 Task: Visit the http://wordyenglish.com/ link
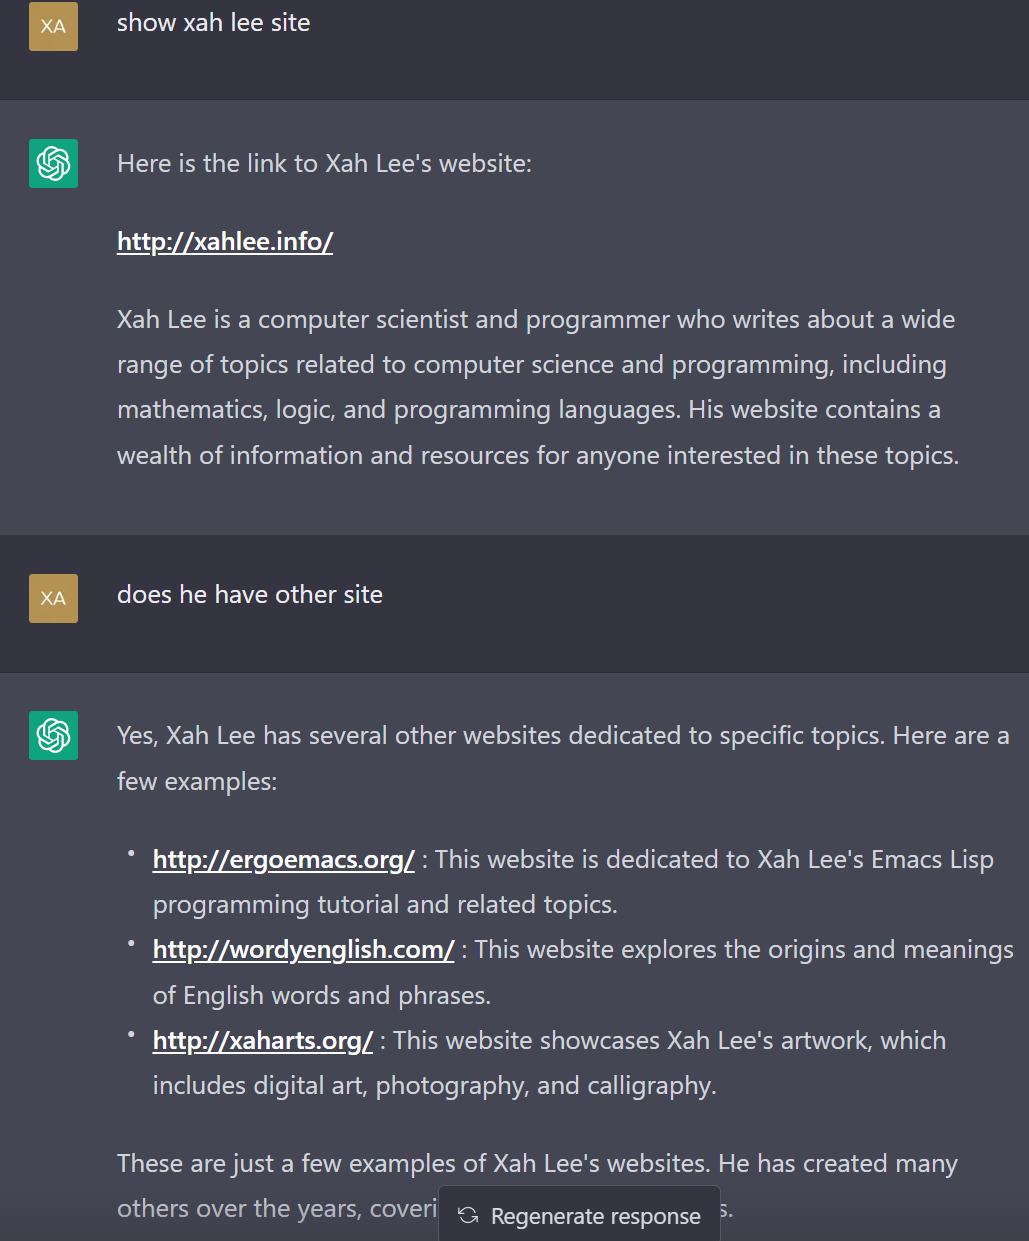(x=304, y=949)
